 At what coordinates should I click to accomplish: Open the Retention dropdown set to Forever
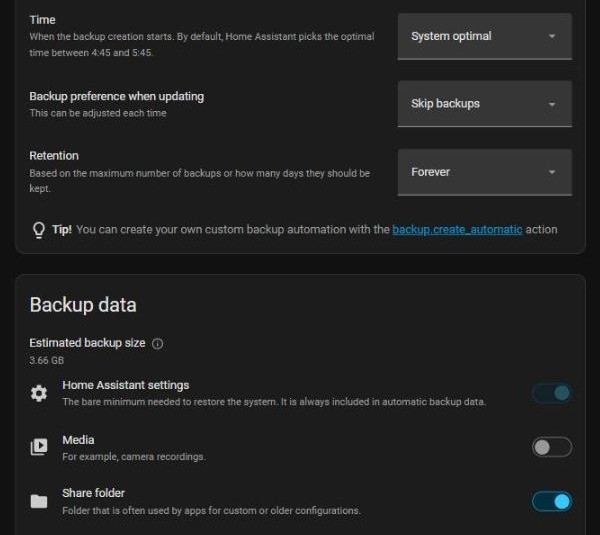tap(484, 172)
